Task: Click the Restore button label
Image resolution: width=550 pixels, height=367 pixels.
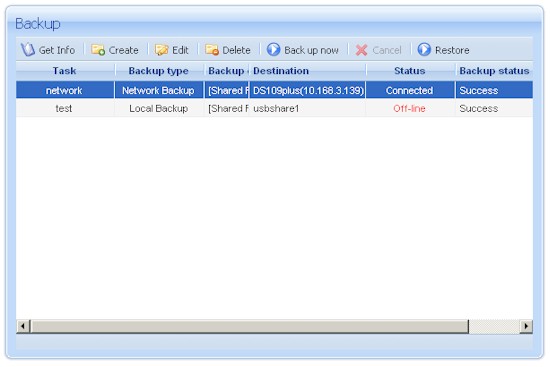Action: click(452, 50)
